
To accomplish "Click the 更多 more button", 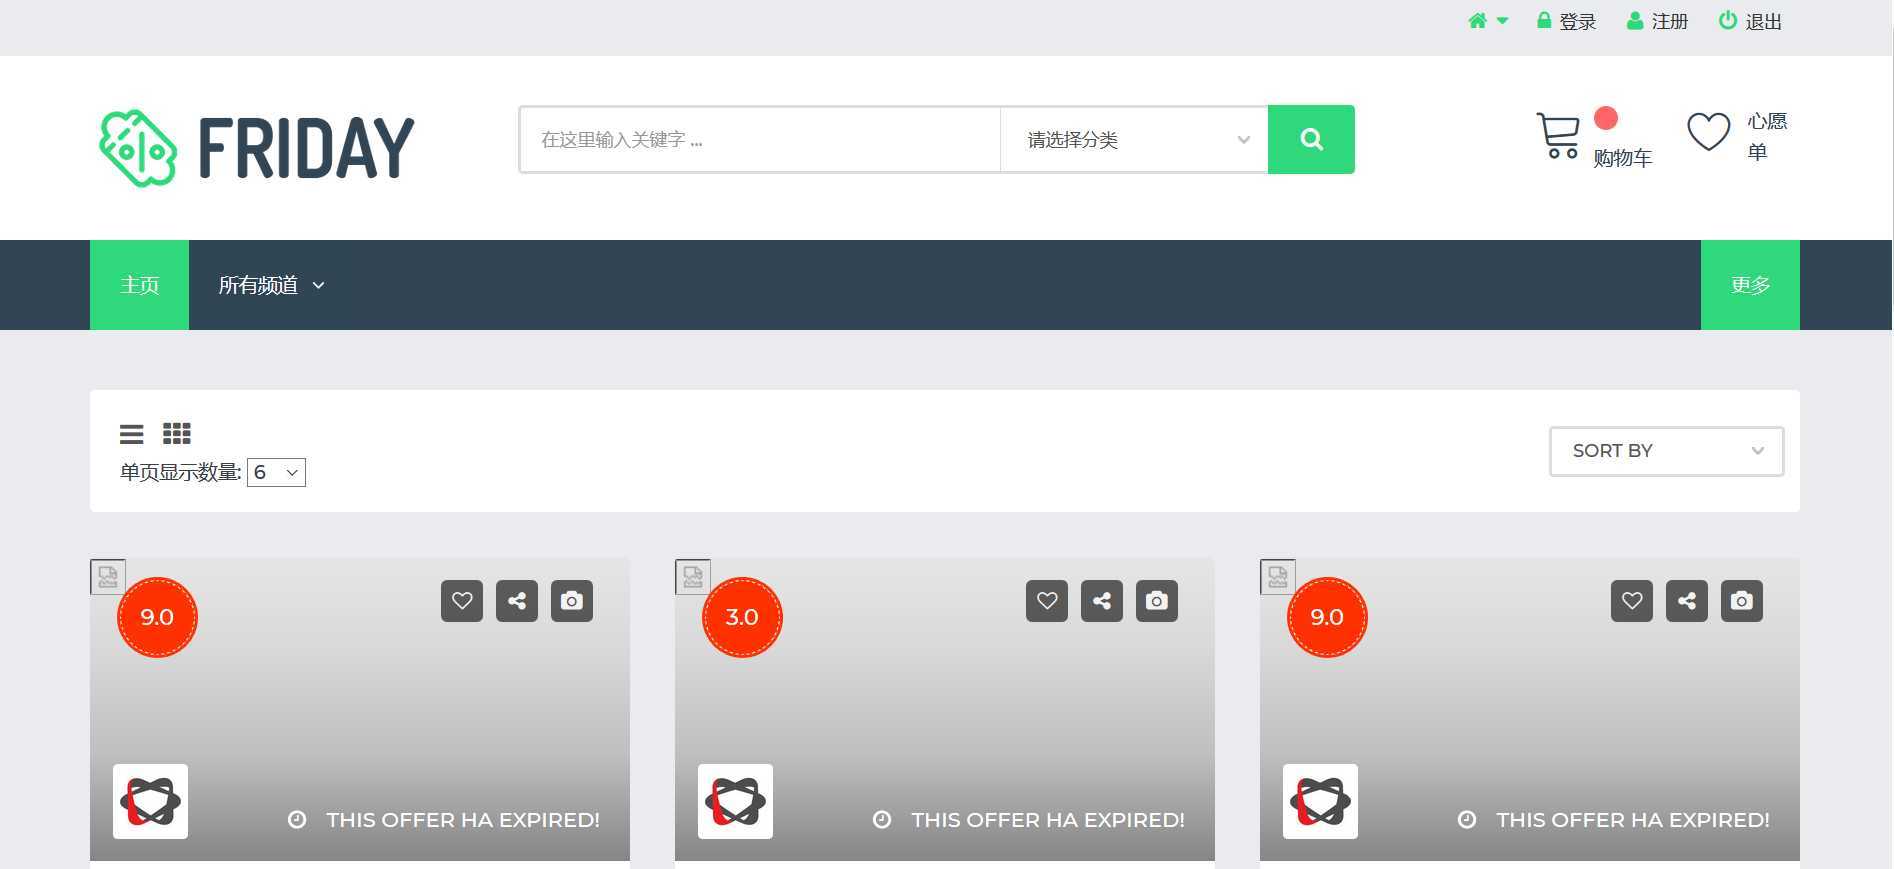I will click(x=1750, y=285).
